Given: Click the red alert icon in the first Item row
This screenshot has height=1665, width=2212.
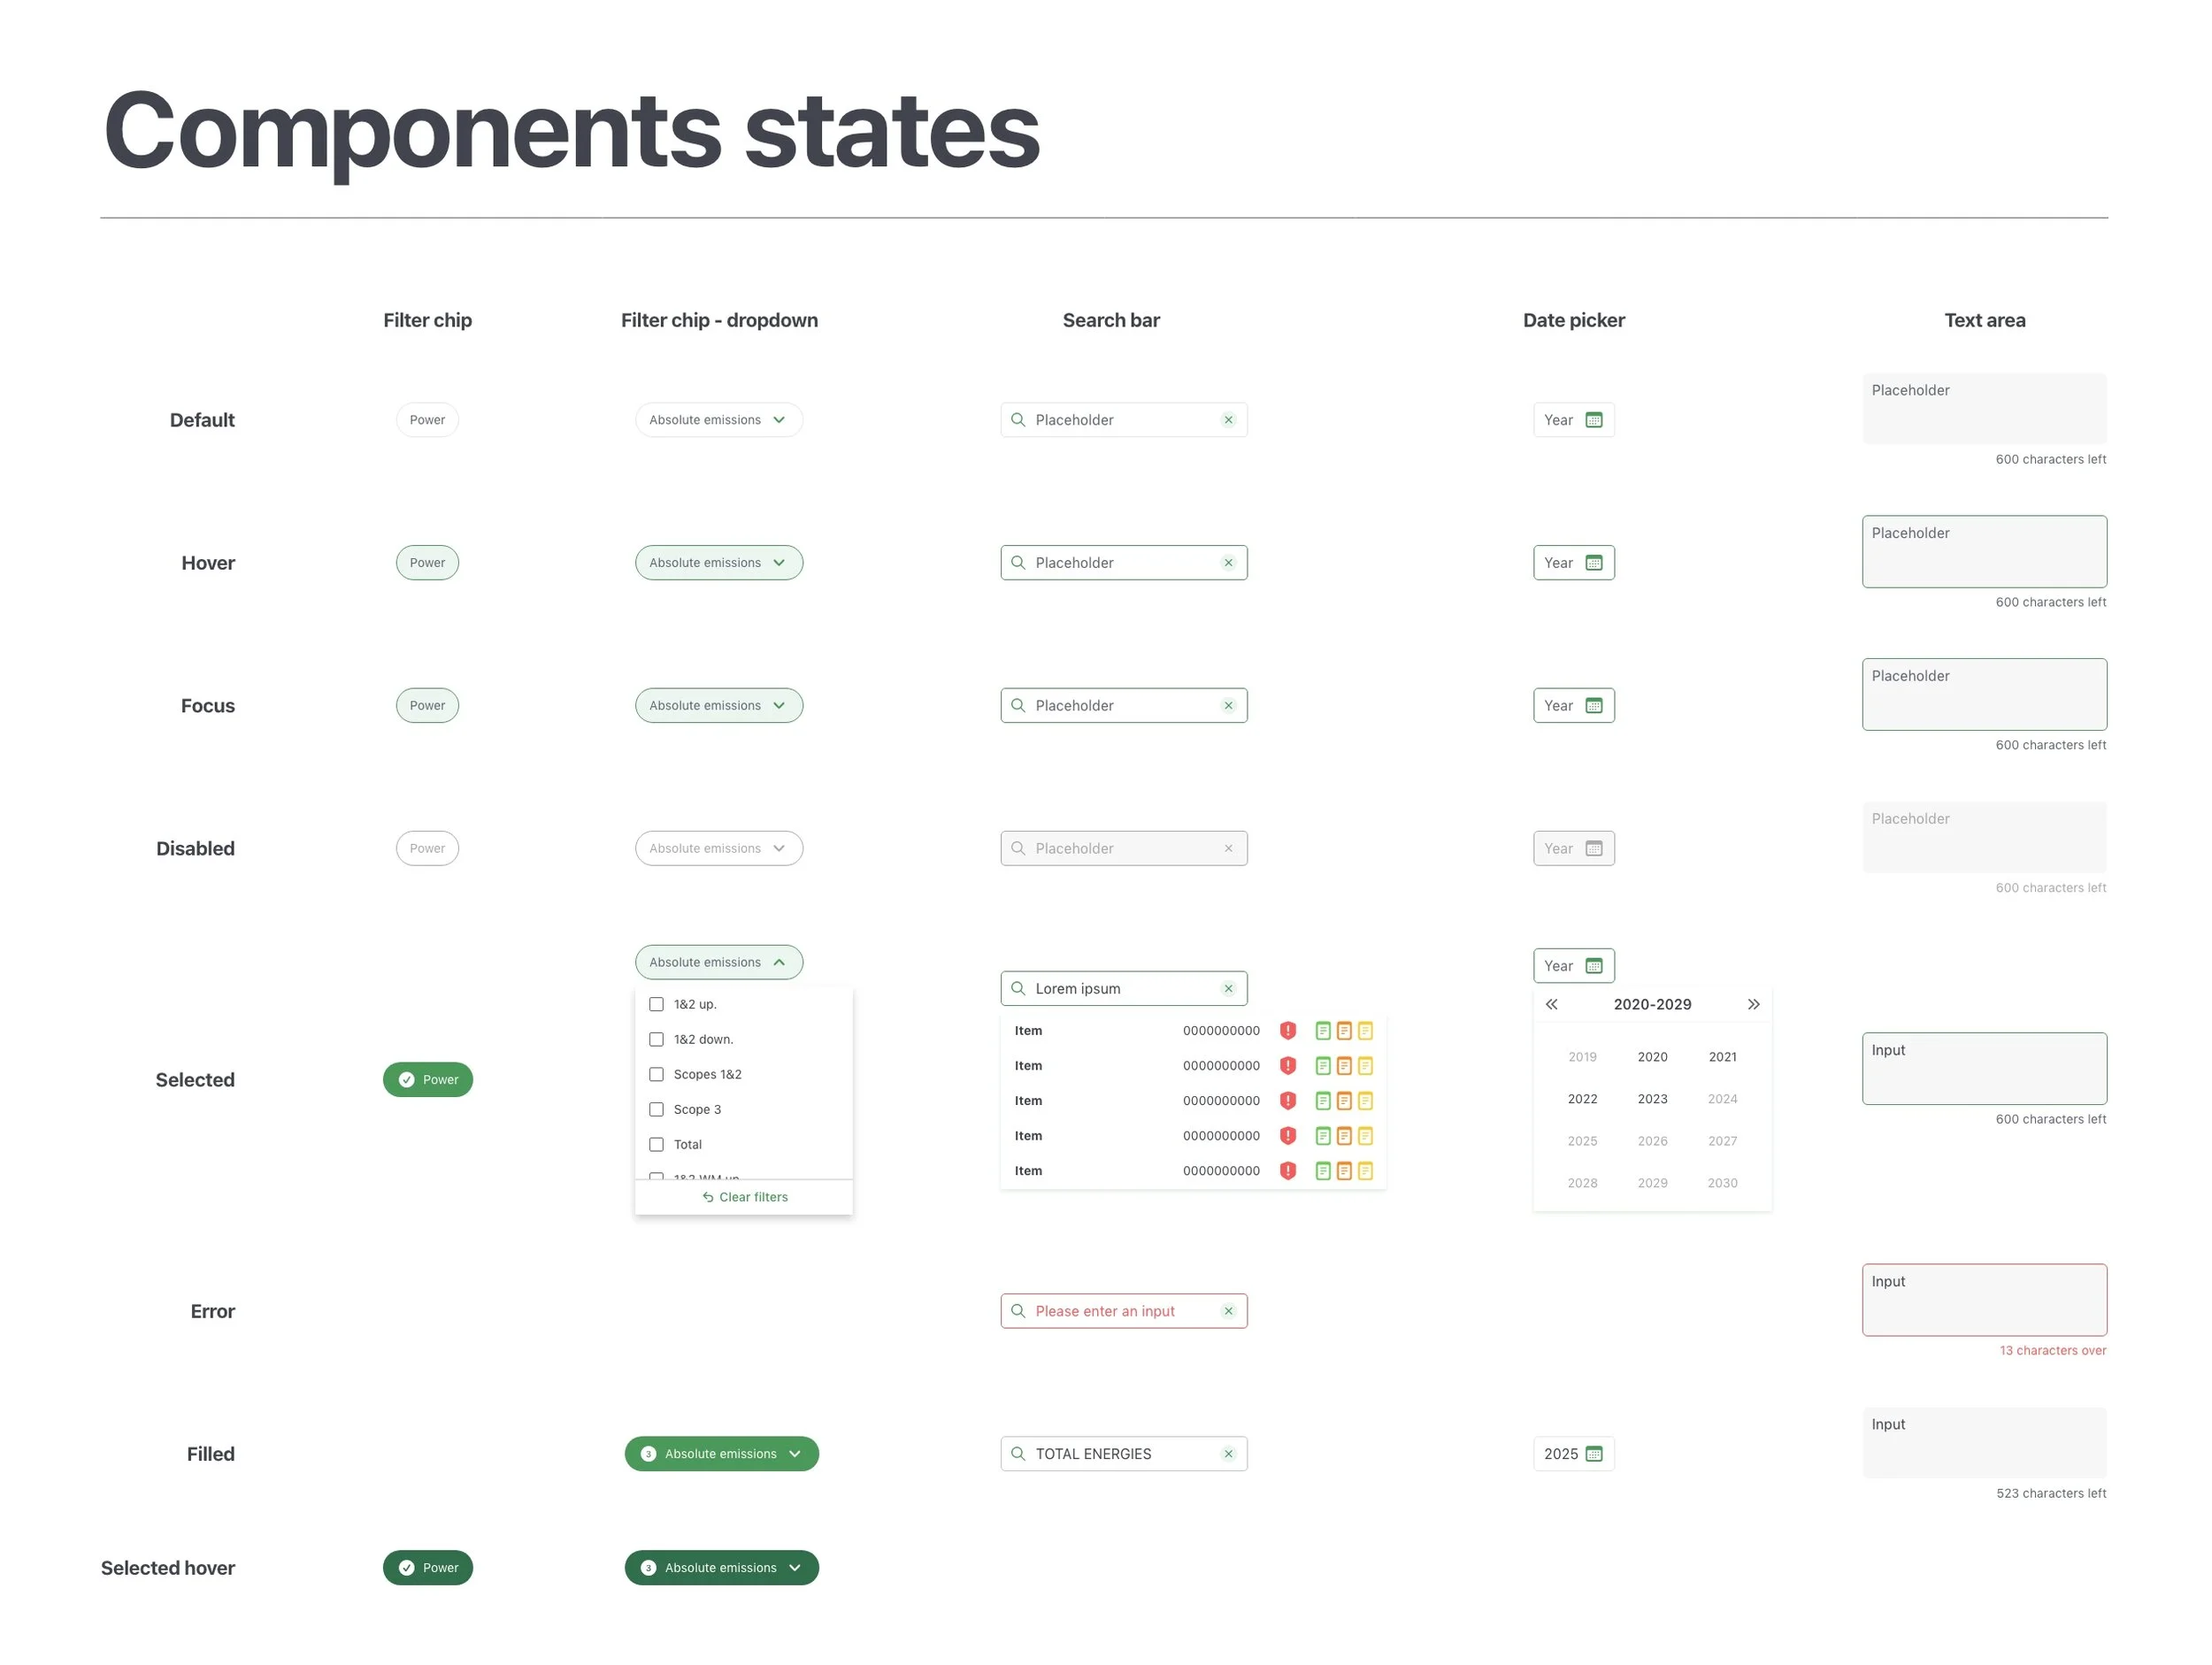Looking at the screenshot, I should point(1288,1030).
